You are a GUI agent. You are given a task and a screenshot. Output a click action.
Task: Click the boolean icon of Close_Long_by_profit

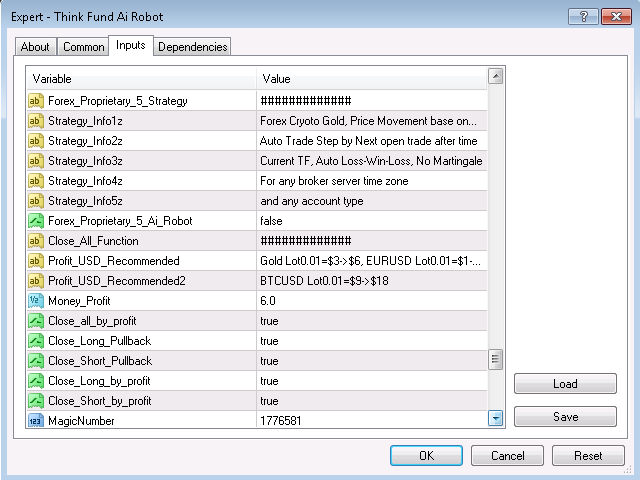pyautogui.click(x=36, y=381)
